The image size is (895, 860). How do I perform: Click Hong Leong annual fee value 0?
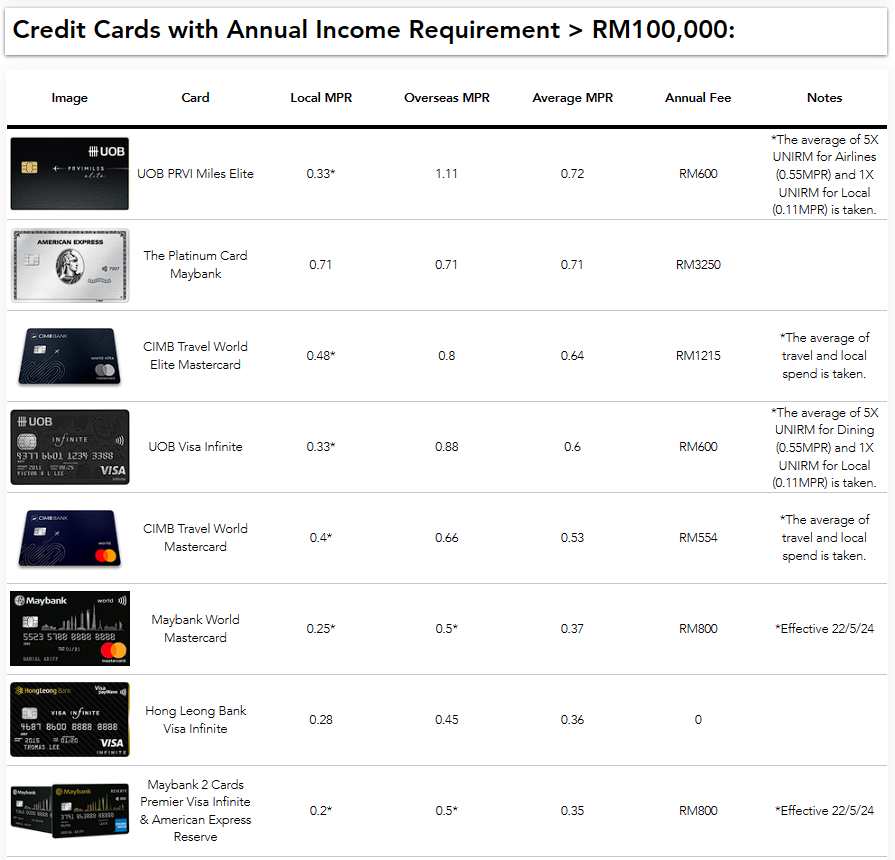698,720
